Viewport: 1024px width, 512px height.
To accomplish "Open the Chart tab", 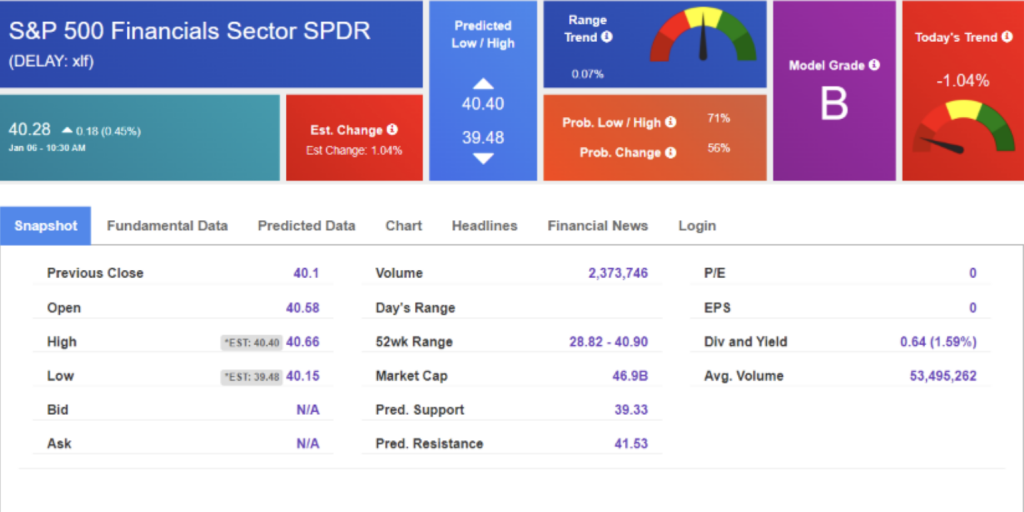I will tap(404, 226).
